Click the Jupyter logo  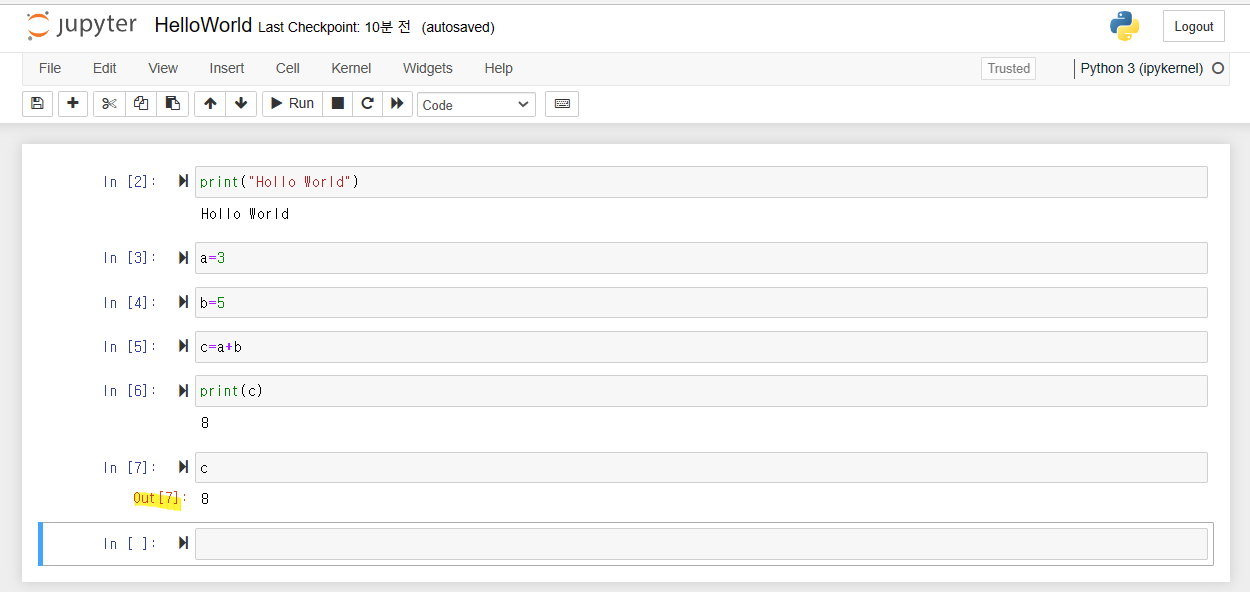82,26
